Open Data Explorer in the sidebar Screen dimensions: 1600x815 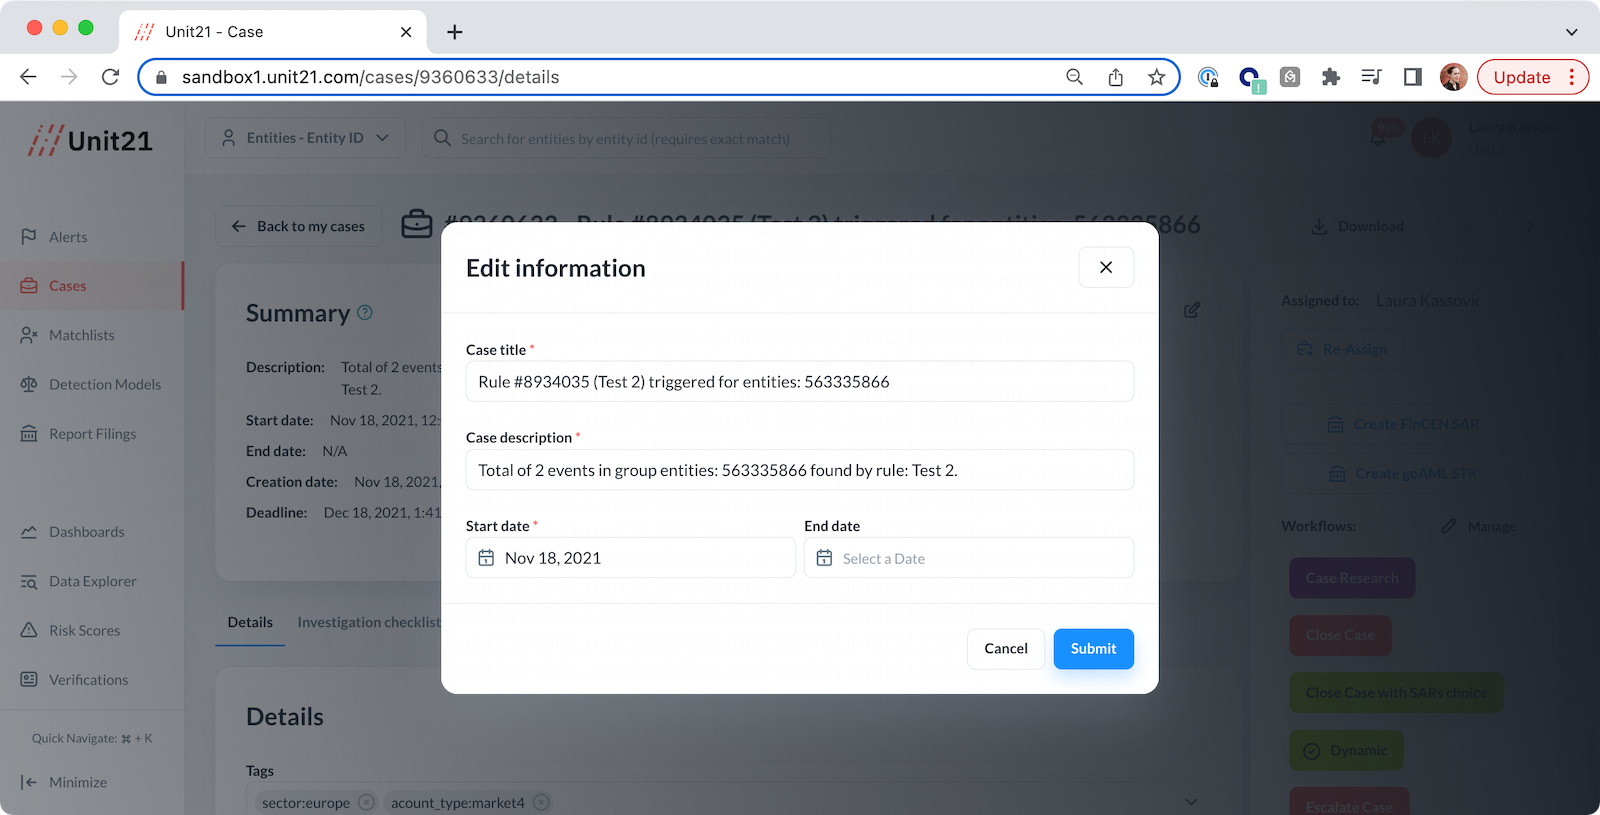pos(92,582)
